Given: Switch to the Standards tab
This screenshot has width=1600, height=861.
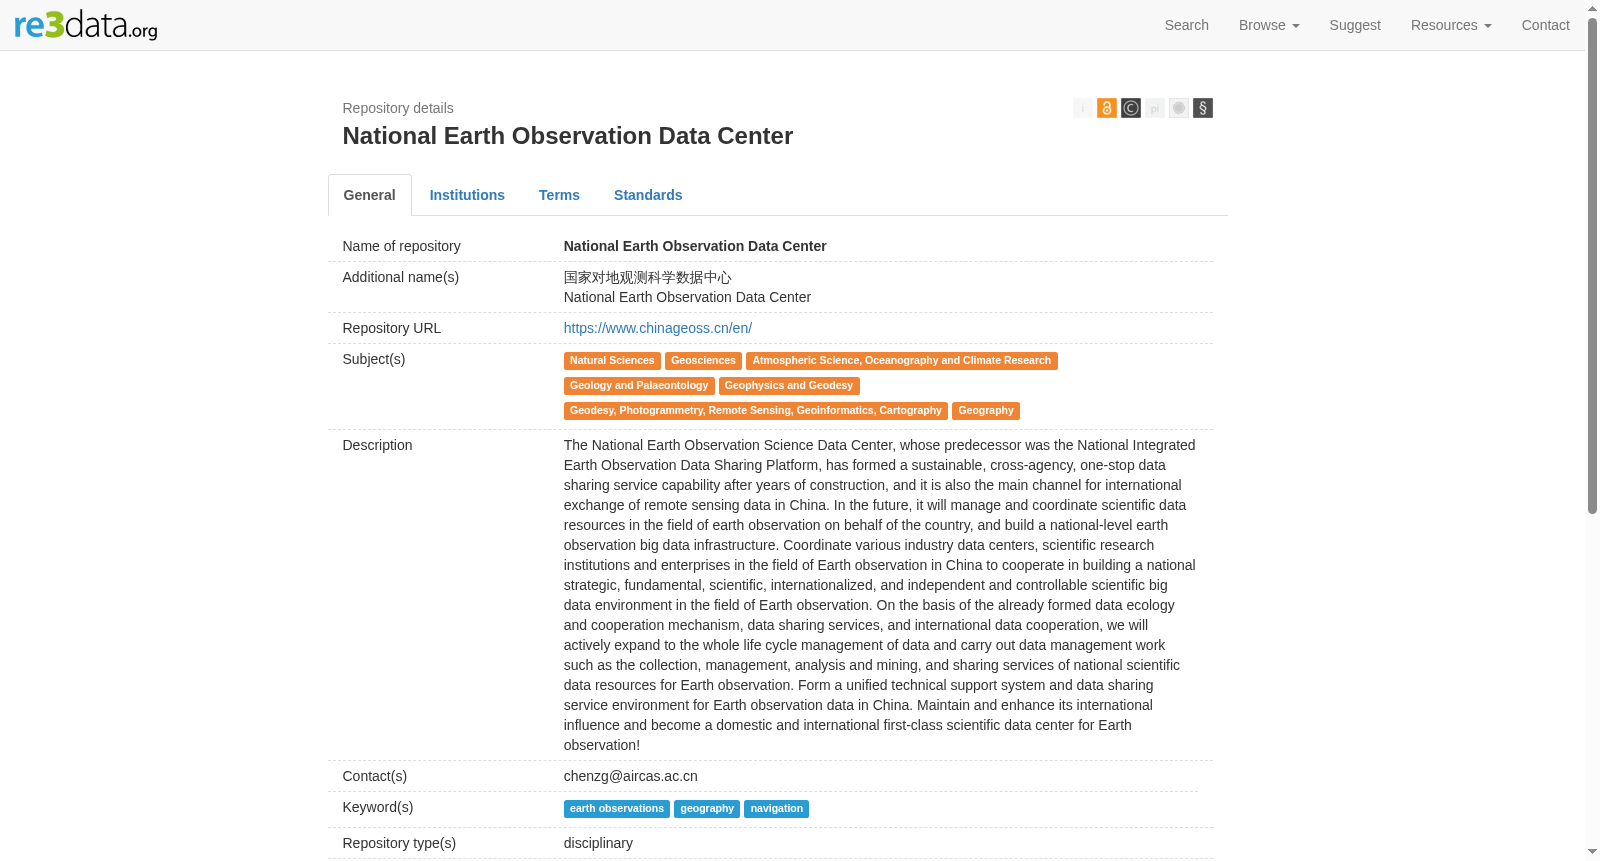Looking at the screenshot, I should [648, 195].
